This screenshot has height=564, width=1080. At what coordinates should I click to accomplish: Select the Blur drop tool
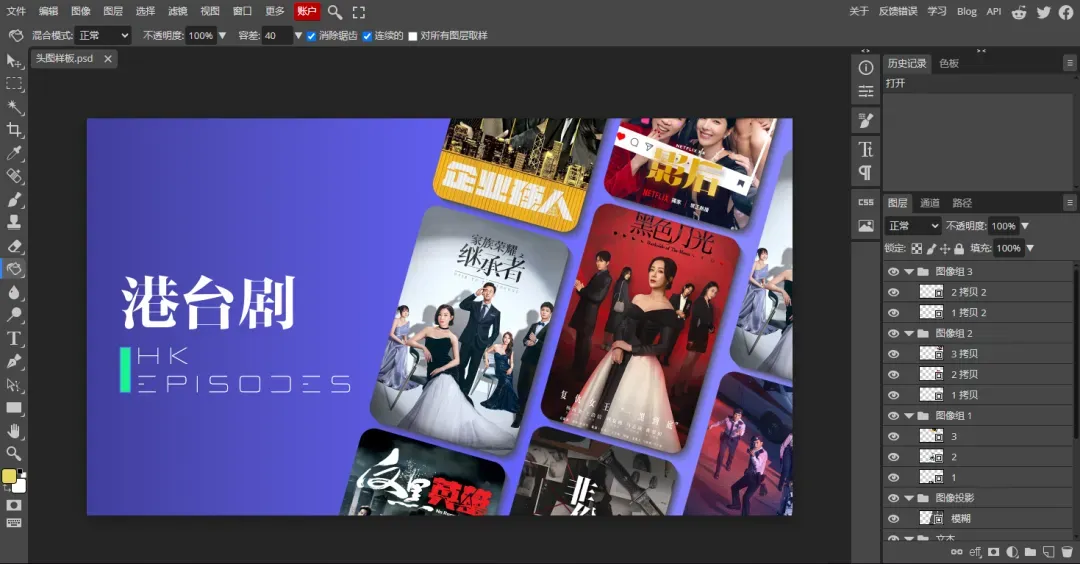14,292
